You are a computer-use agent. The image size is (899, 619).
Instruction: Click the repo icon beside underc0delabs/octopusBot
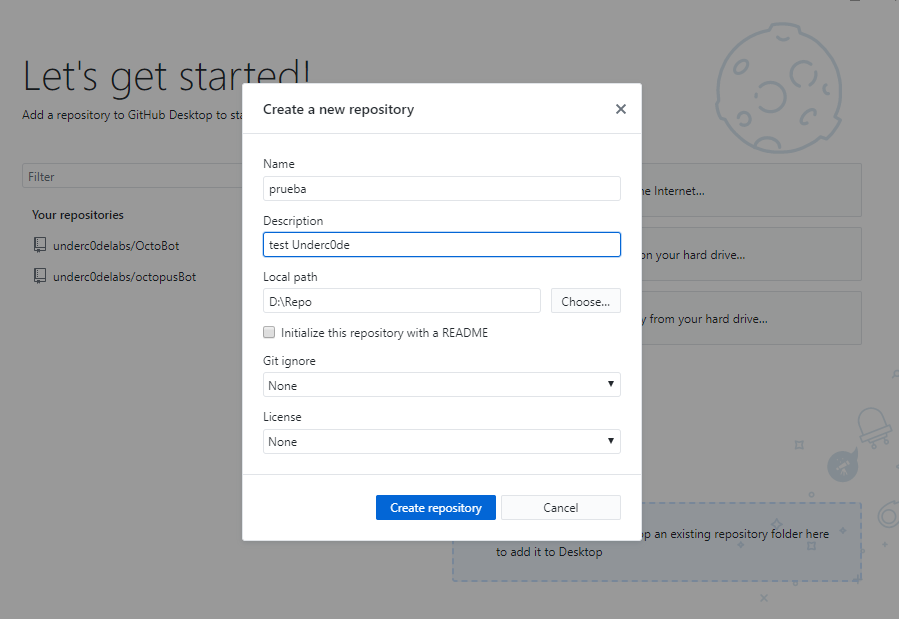(x=40, y=276)
